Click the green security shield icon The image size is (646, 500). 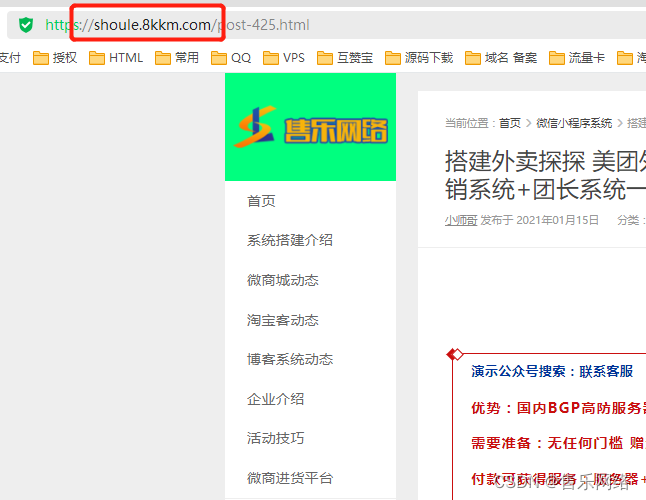point(26,25)
